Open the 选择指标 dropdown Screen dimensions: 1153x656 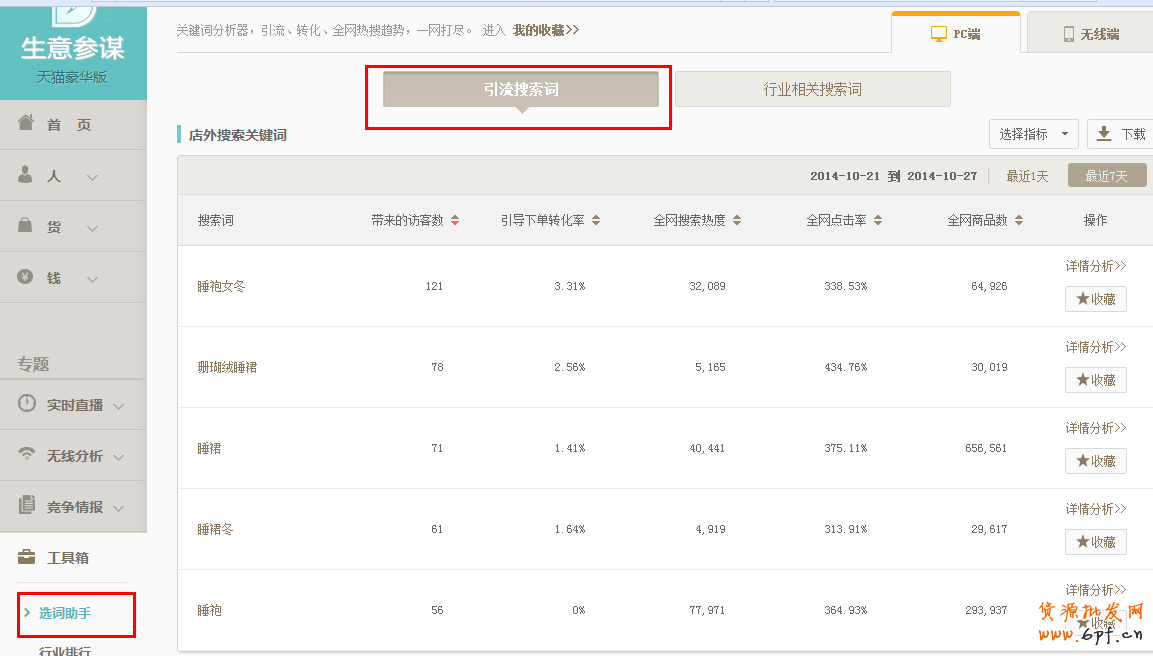tap(1033, 134)
